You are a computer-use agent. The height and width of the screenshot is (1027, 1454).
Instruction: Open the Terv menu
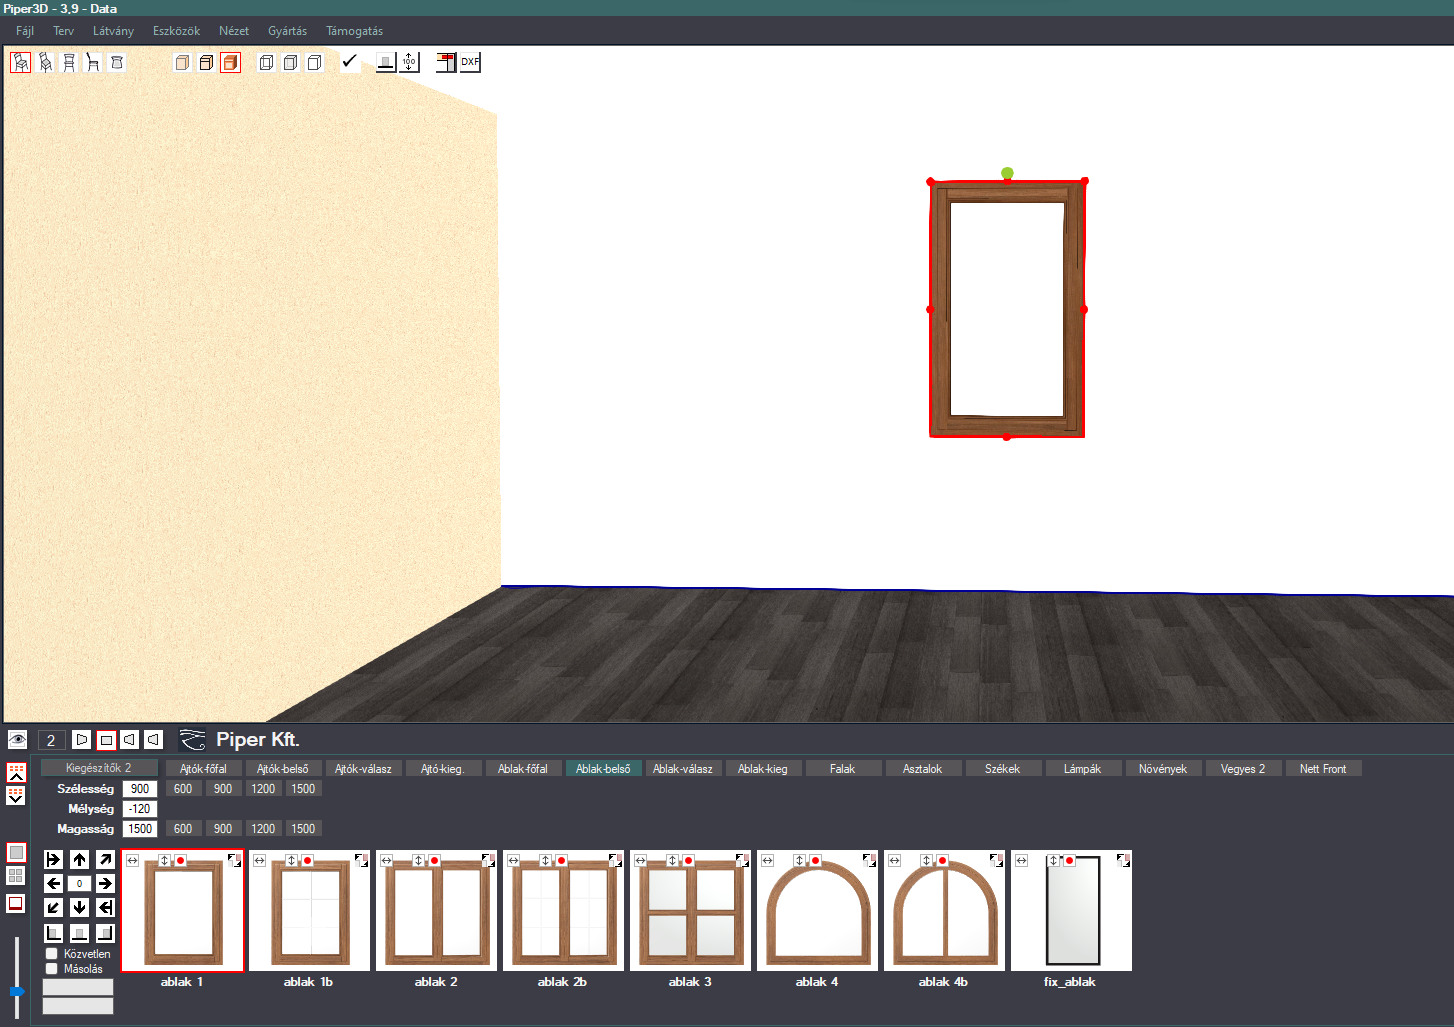[64, 31]
